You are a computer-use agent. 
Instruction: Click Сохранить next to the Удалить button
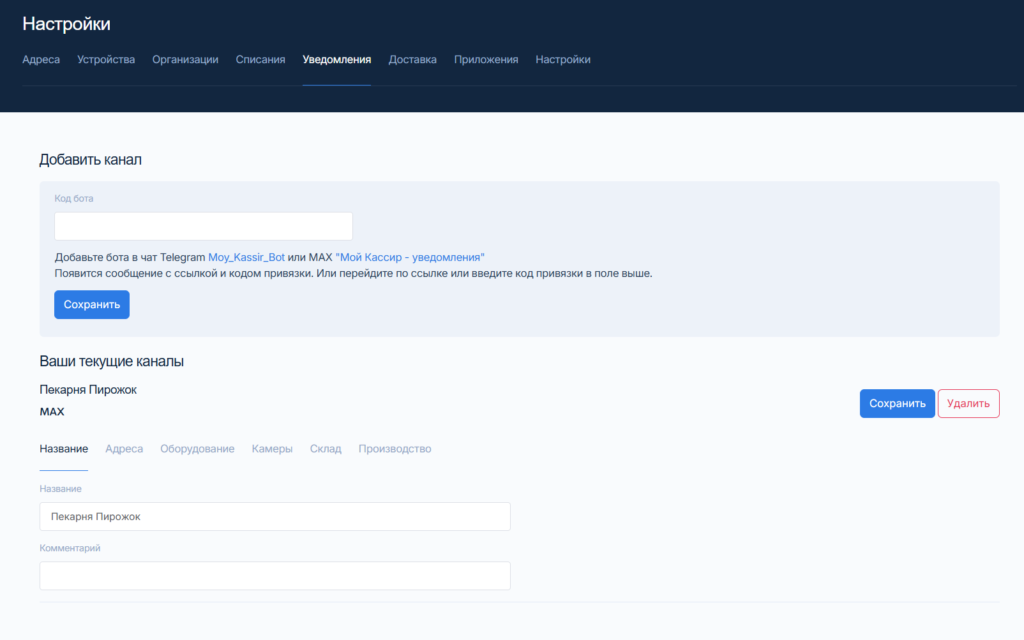tap(897, 404)
